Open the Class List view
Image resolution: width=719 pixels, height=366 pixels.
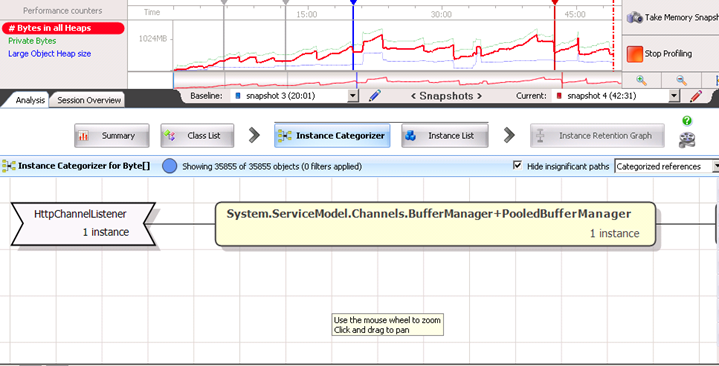click(x=197, y=136)
